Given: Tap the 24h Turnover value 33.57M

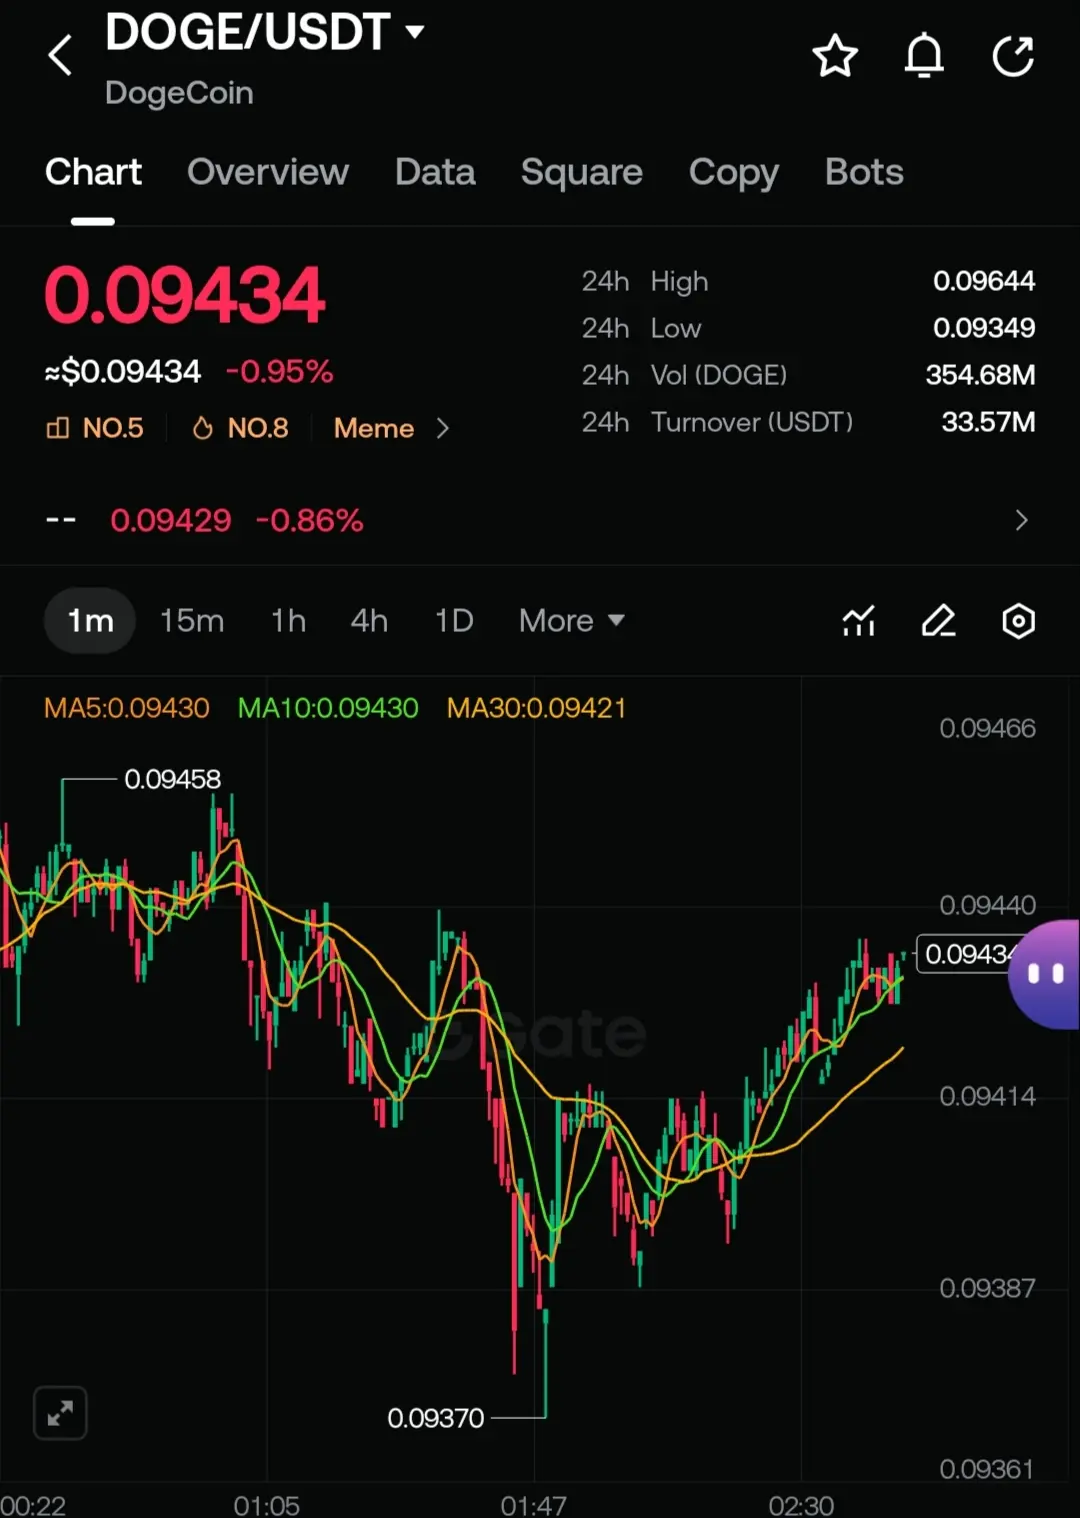Looking at the screenshot, I should (x=988, y=422).
